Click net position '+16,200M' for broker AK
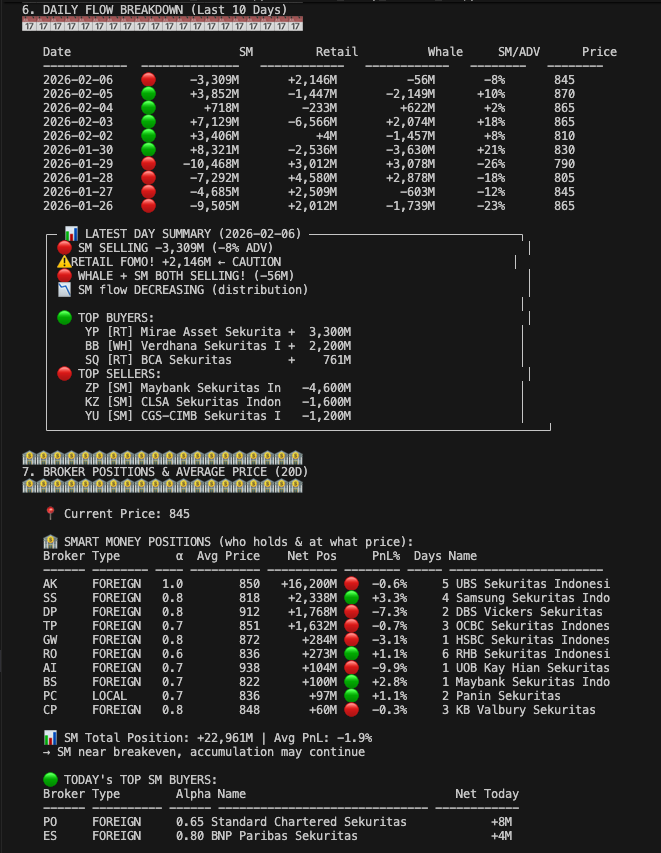The width and height of the screenshot is (661, 853). [x=308, y=584]
